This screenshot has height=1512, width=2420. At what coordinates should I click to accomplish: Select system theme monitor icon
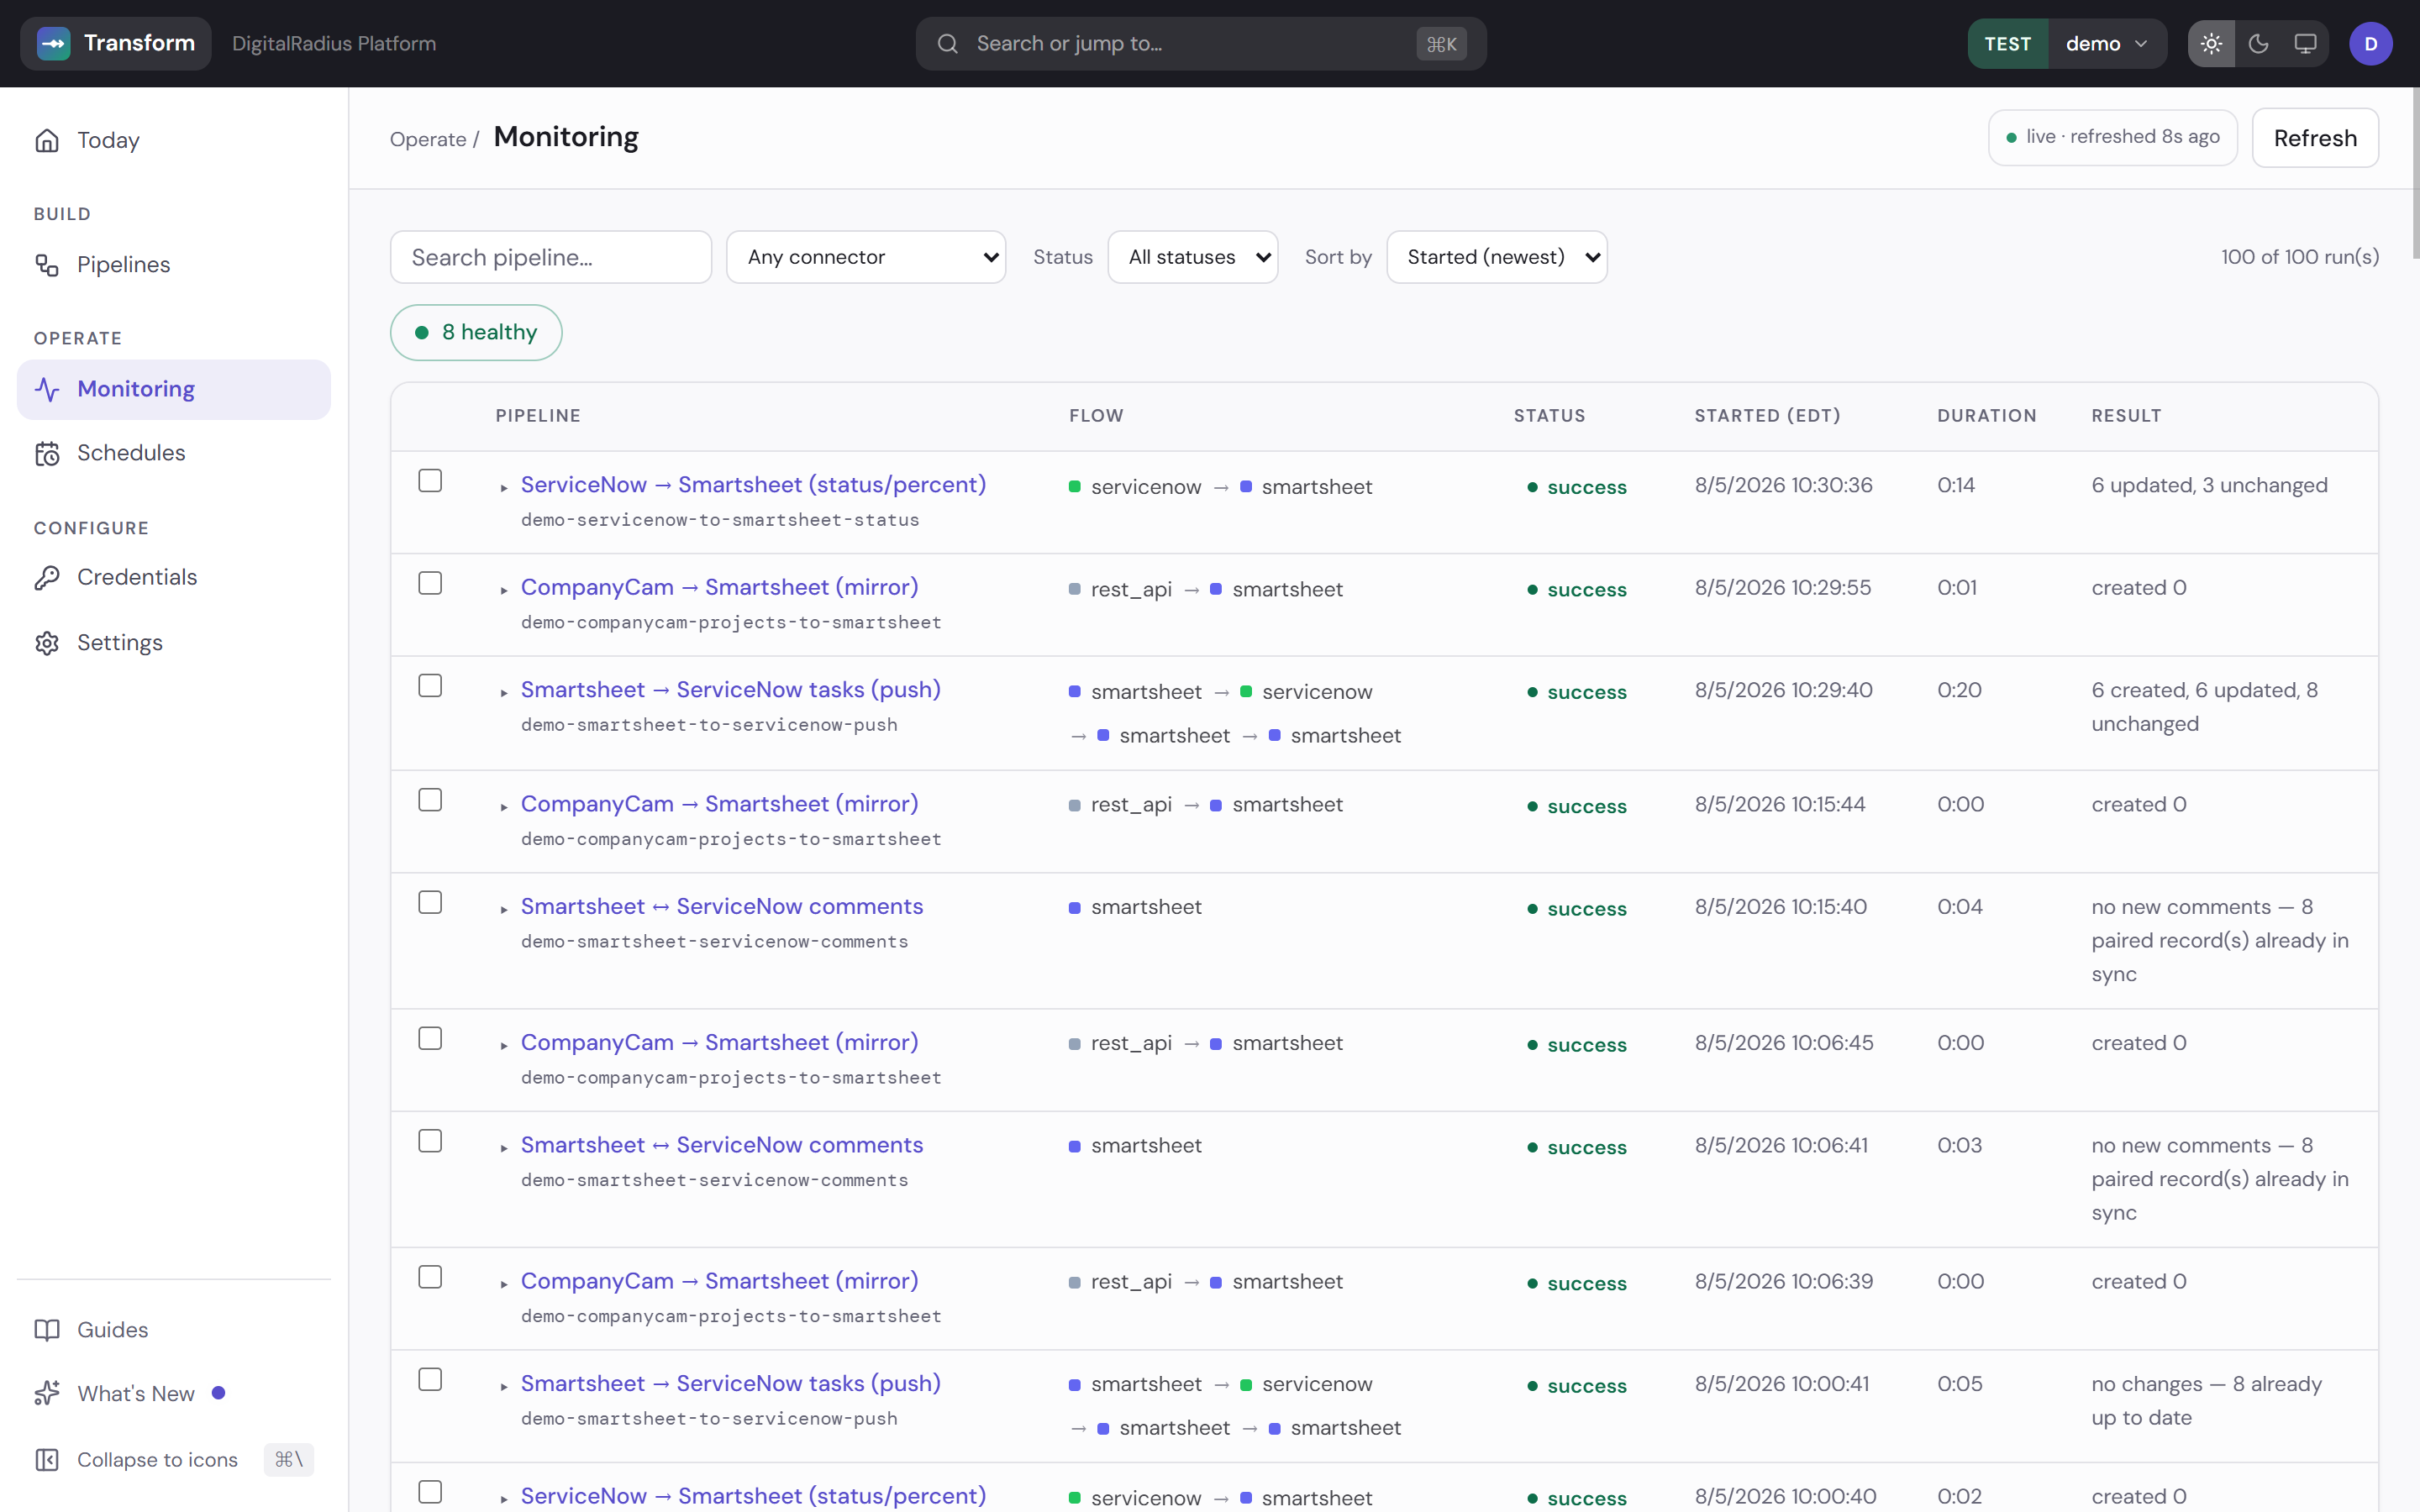click(x=2305, y=43)
